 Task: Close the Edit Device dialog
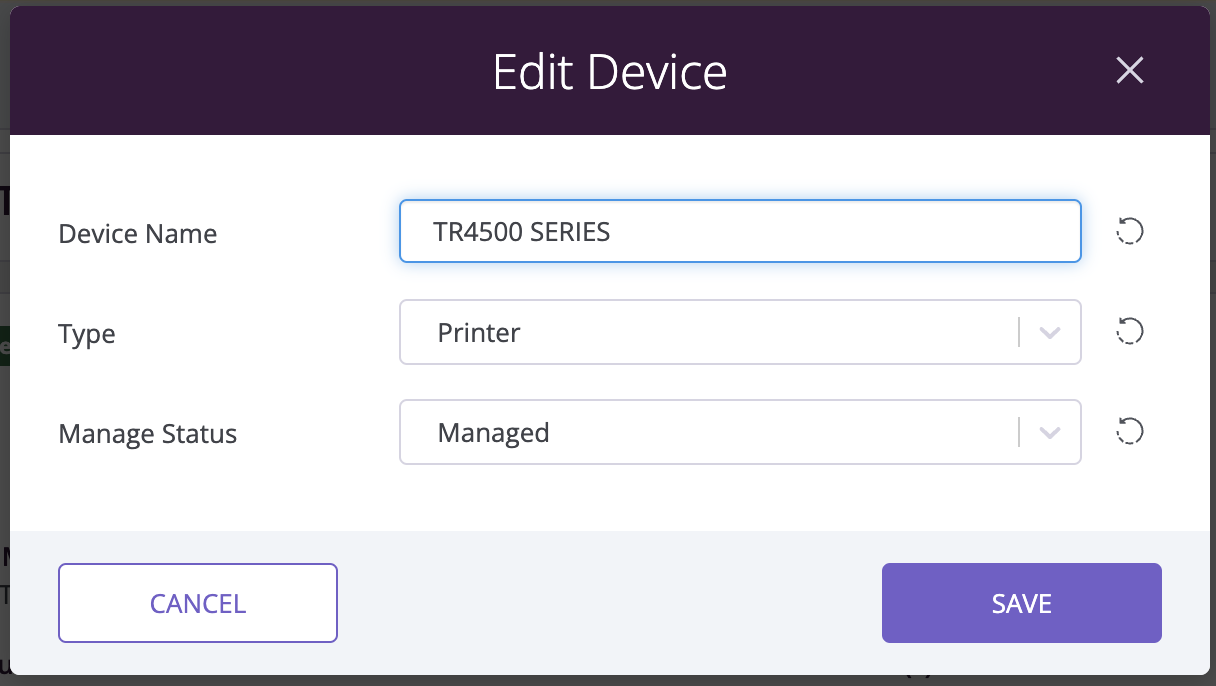tap(1130, 70)
